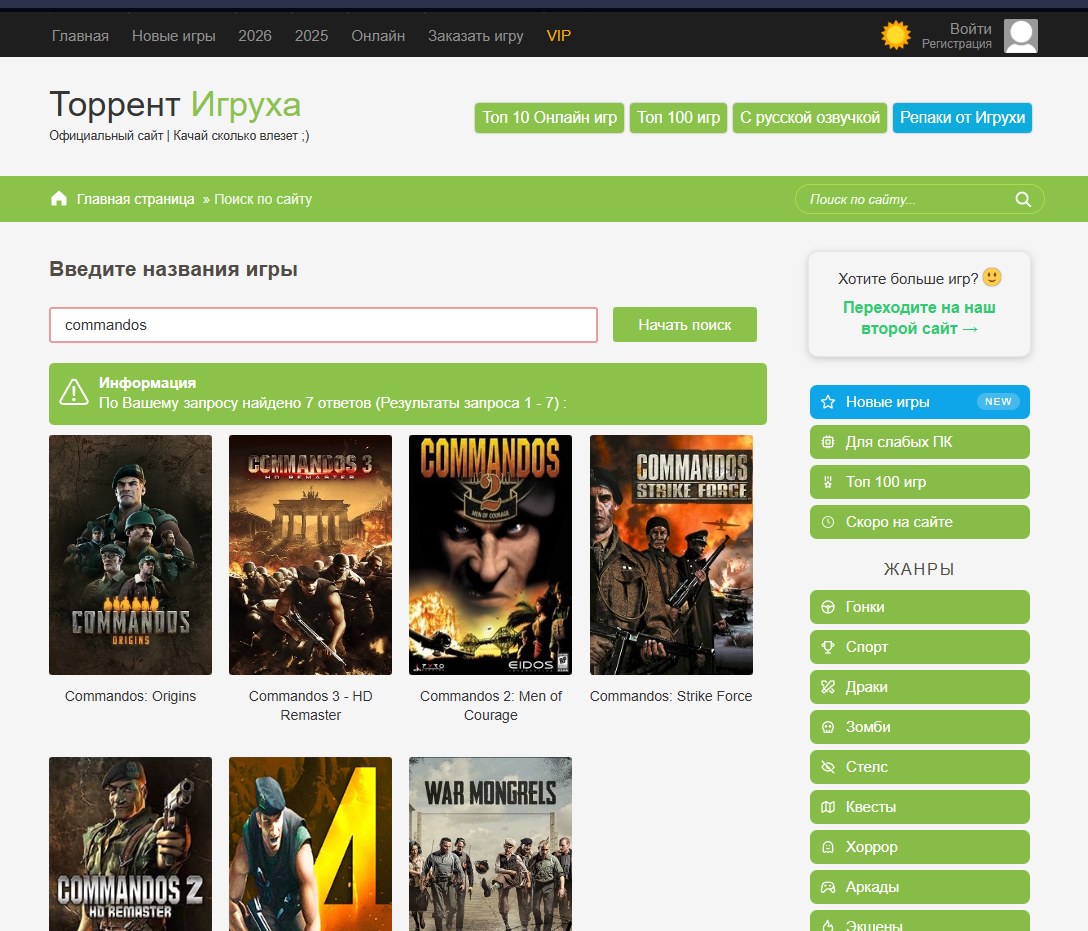1088x931 pixels.
Task: Open Новые игры in top navigation
Action: (x=173, y=35)
